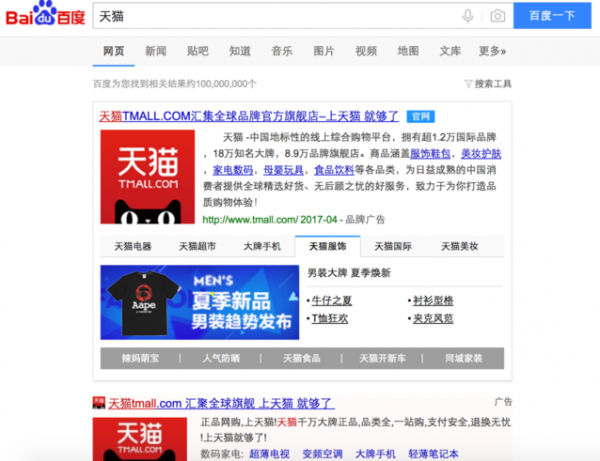The height and width of the screenshot is (461, 600).
Task: Select the 天猫超市 tab
Action: coord(197,246)
